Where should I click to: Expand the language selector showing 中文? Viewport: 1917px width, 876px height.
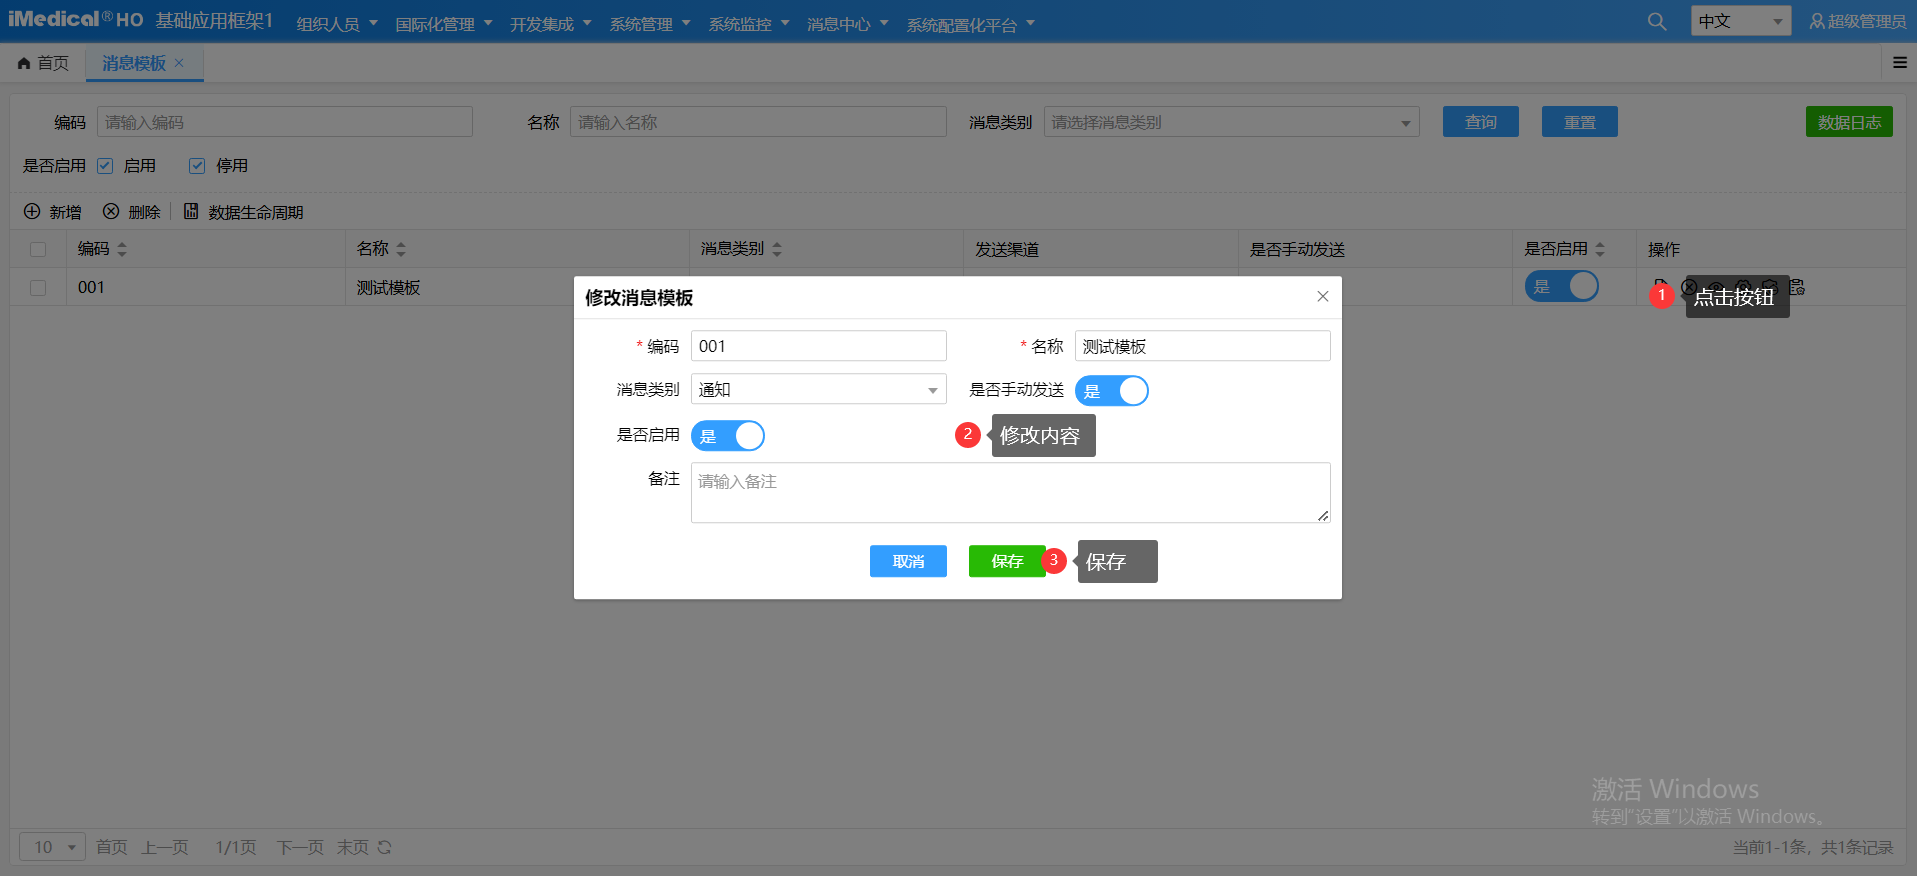[x=1741, y=21]
